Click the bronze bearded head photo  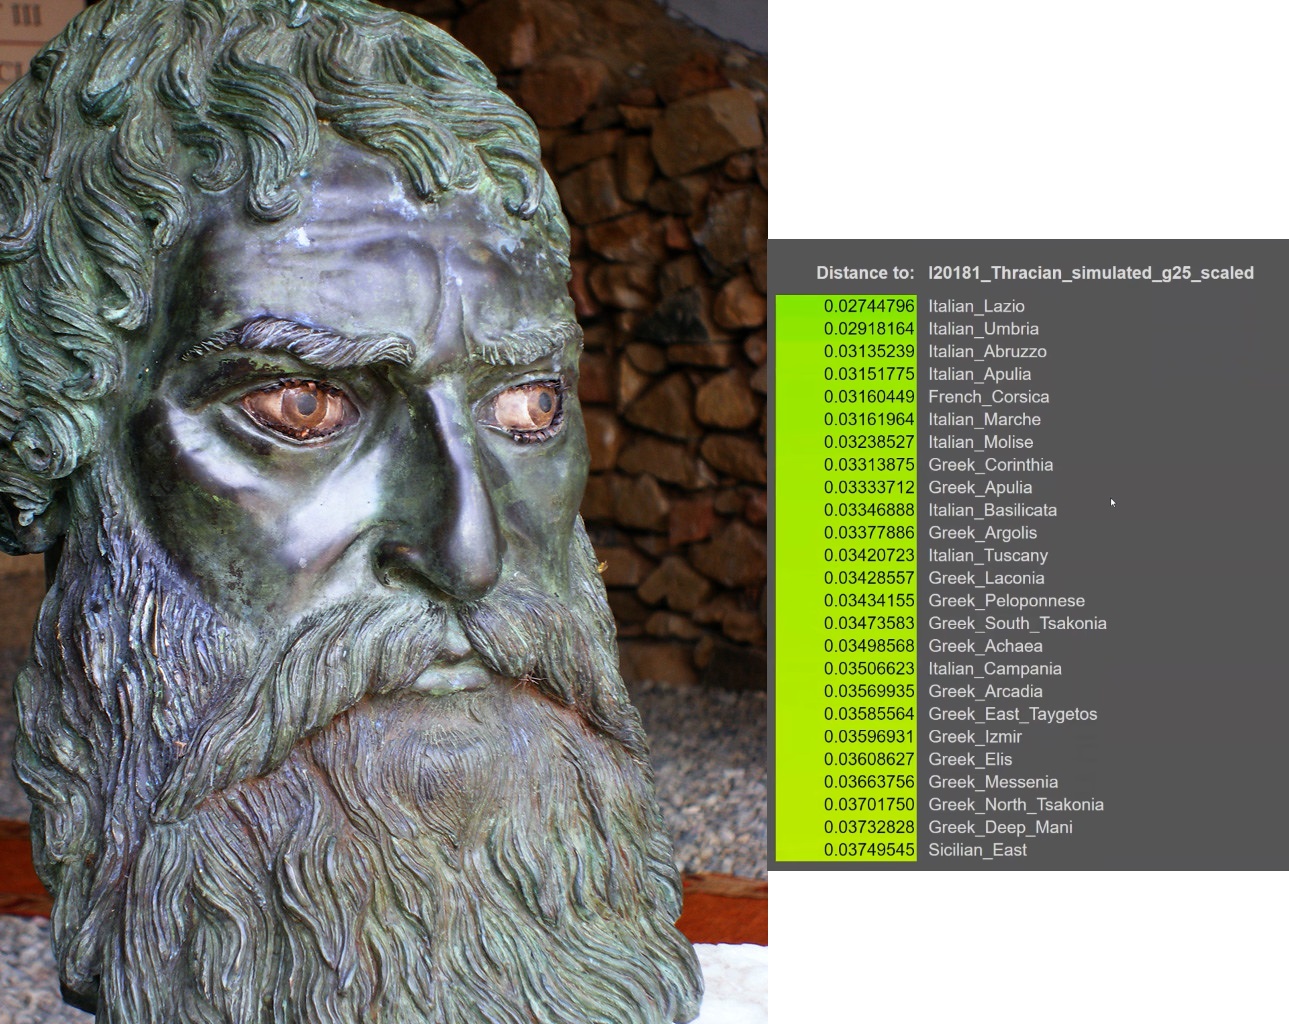click(x=384, y=512)
